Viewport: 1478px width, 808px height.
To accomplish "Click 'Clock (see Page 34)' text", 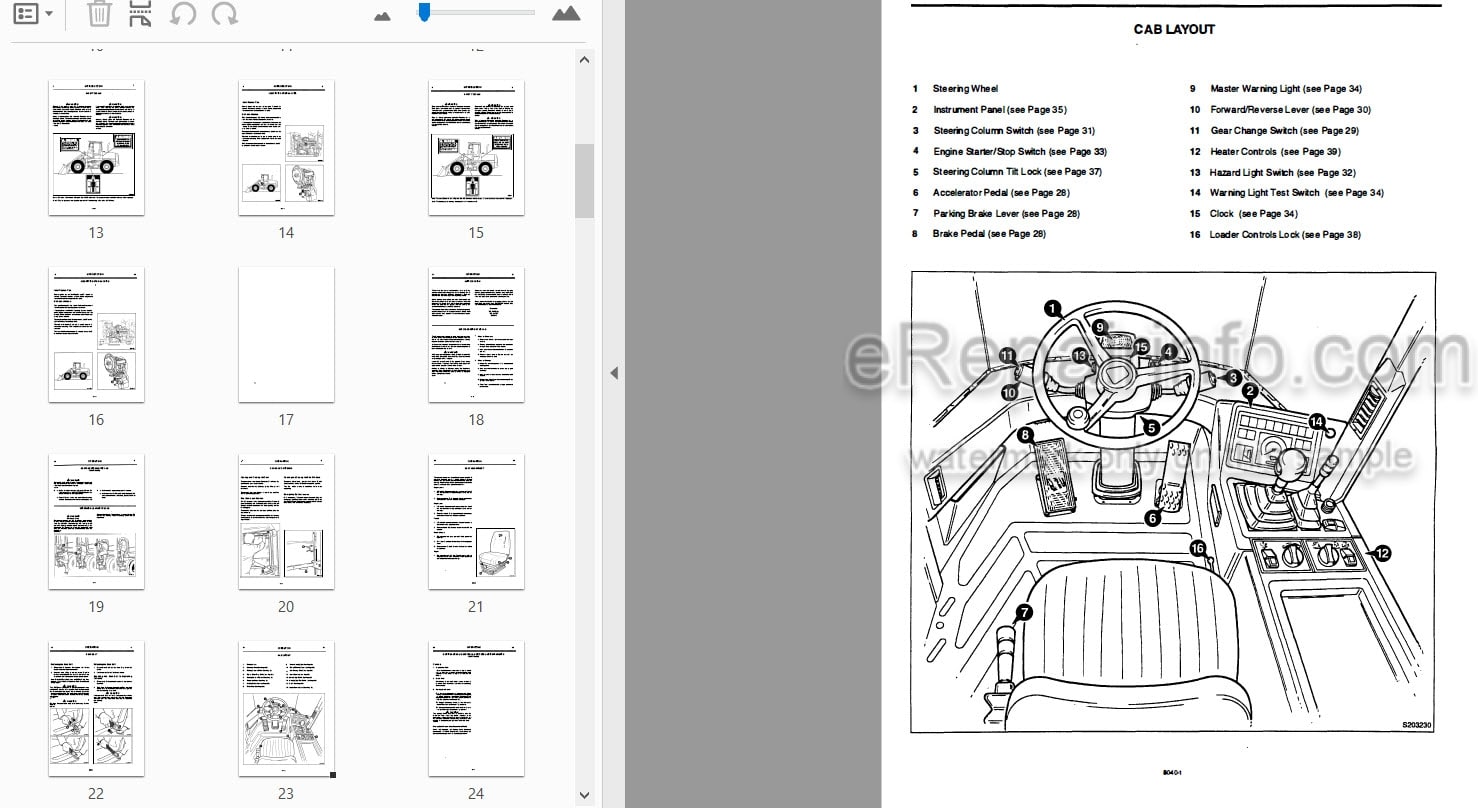I will (x=1253, y=214).
